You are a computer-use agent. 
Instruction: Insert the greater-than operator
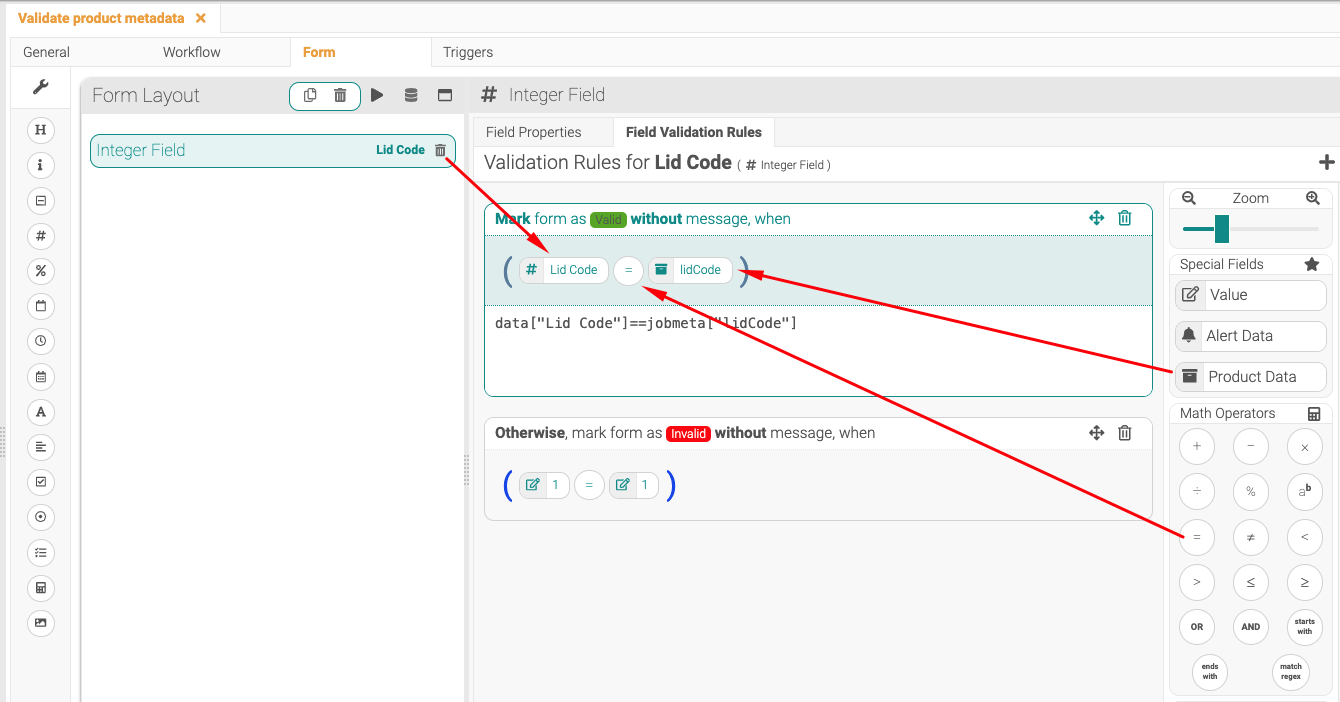1197,582
